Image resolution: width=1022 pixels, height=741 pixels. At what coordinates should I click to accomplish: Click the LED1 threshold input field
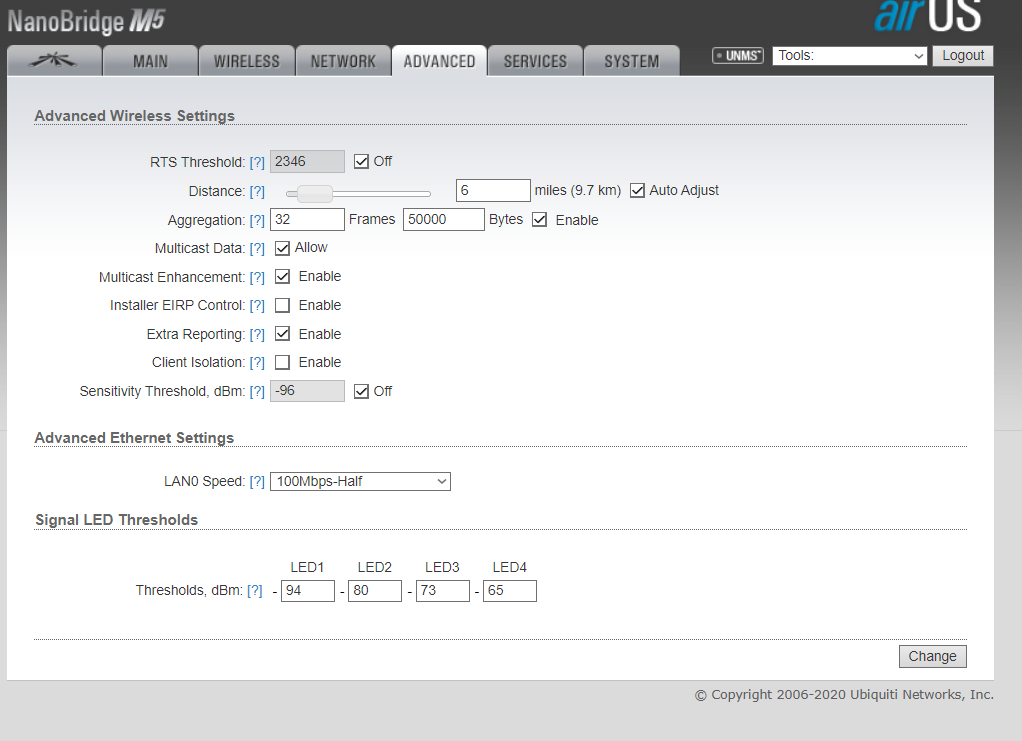coord(307,591)
